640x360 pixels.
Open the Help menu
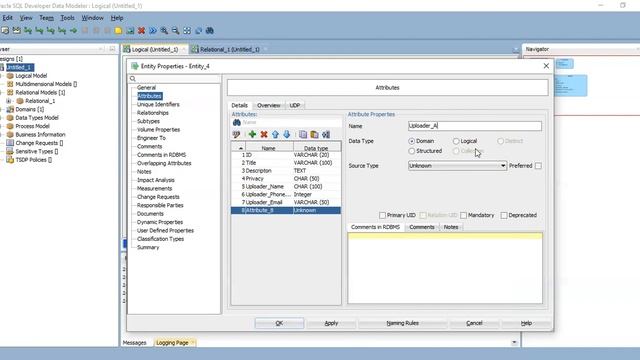click(x=117, y=18)
